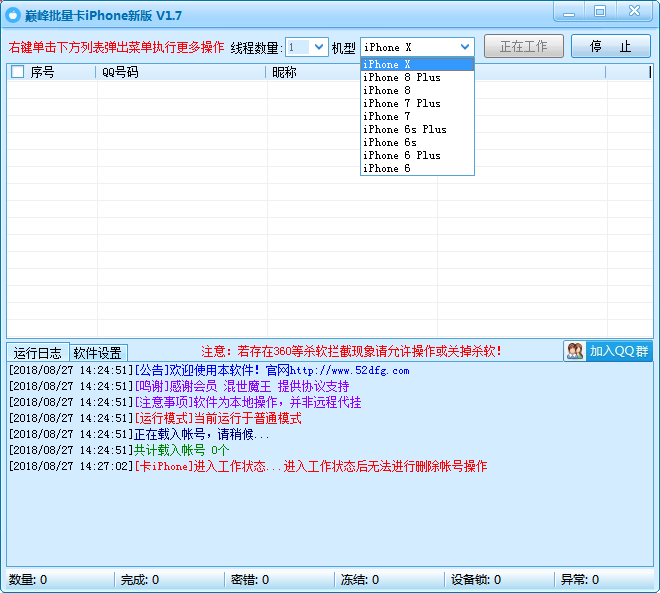Click the 完成: 0 status entry
Image resolution: width=660 pixels, height=593 pixels.
tap(140, 580)
